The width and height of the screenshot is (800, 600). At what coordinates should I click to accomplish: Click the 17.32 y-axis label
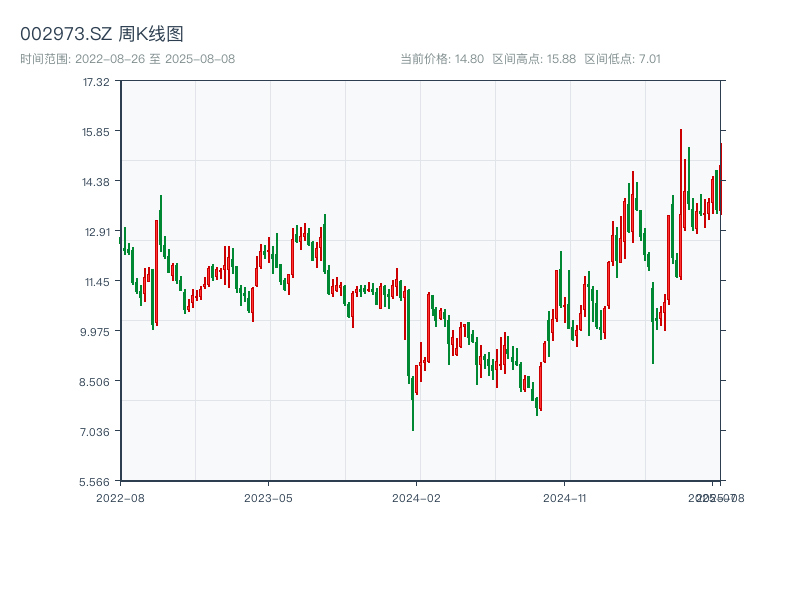[x=97, y=81]
